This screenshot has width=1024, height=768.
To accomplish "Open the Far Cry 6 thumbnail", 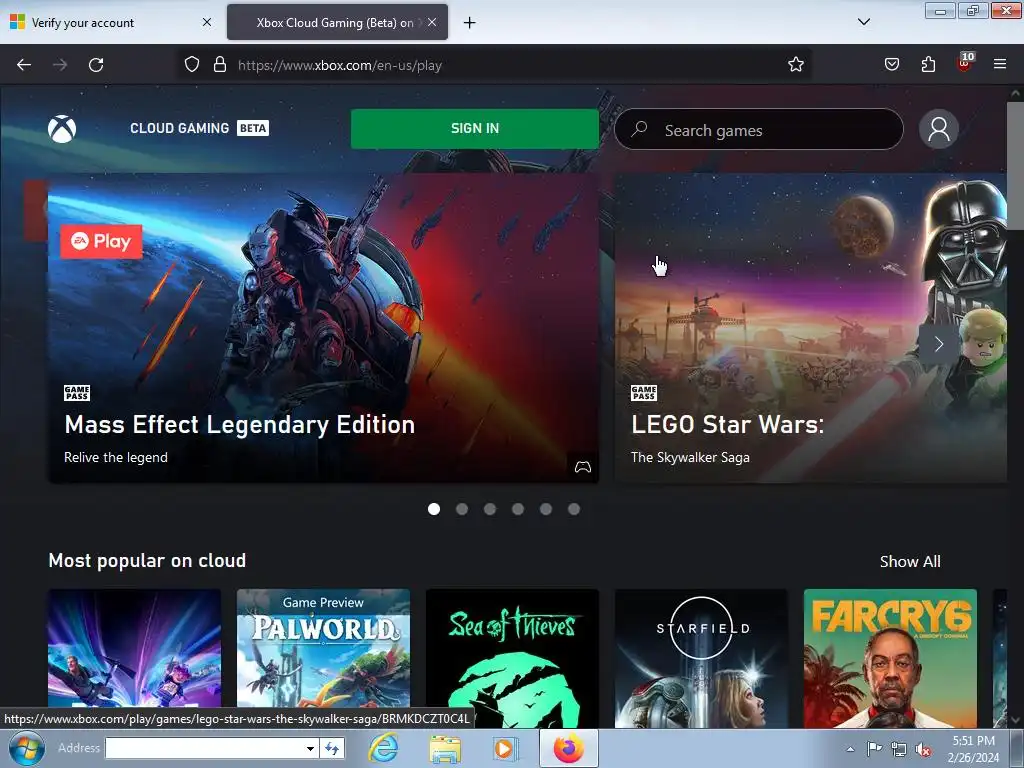I will [890, 658].
